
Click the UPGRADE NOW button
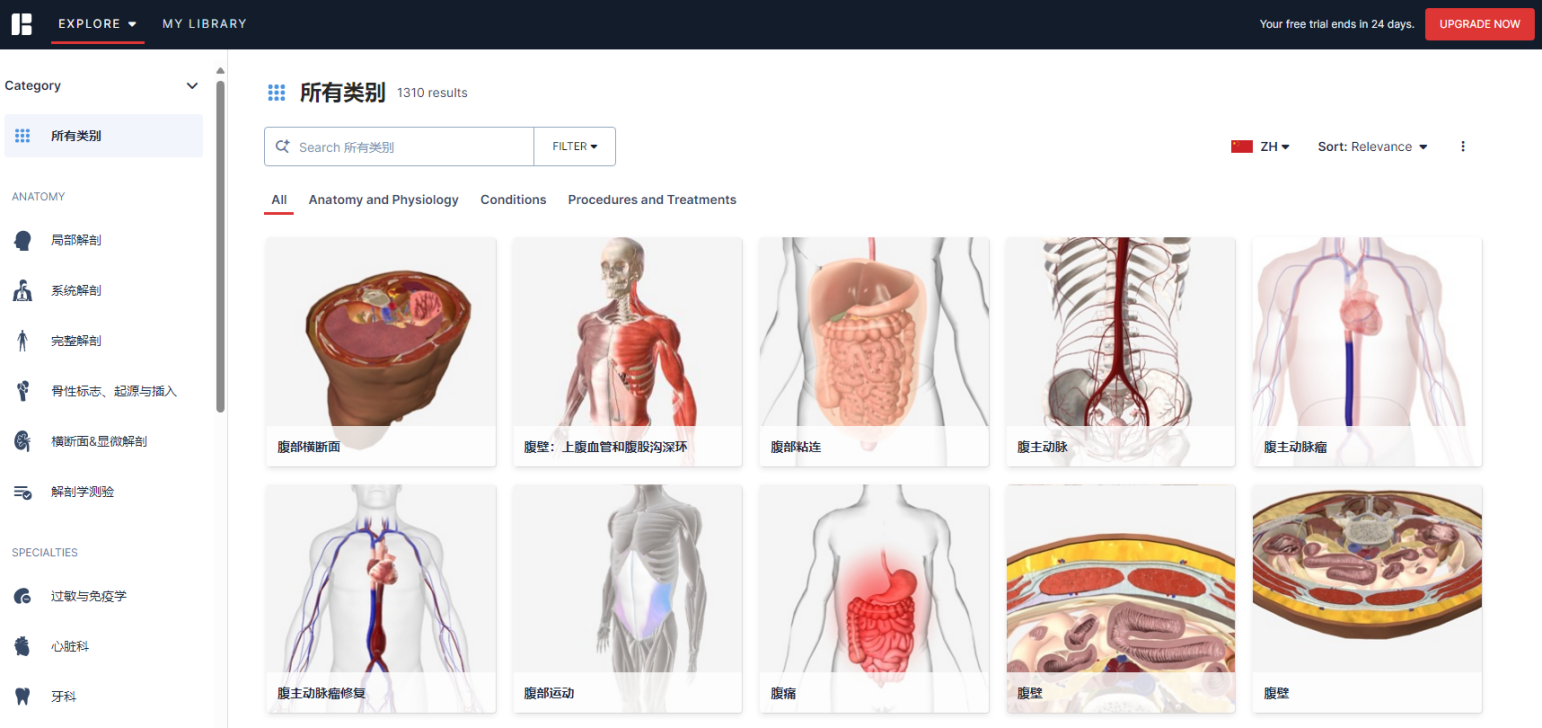tap(1479, 24)
